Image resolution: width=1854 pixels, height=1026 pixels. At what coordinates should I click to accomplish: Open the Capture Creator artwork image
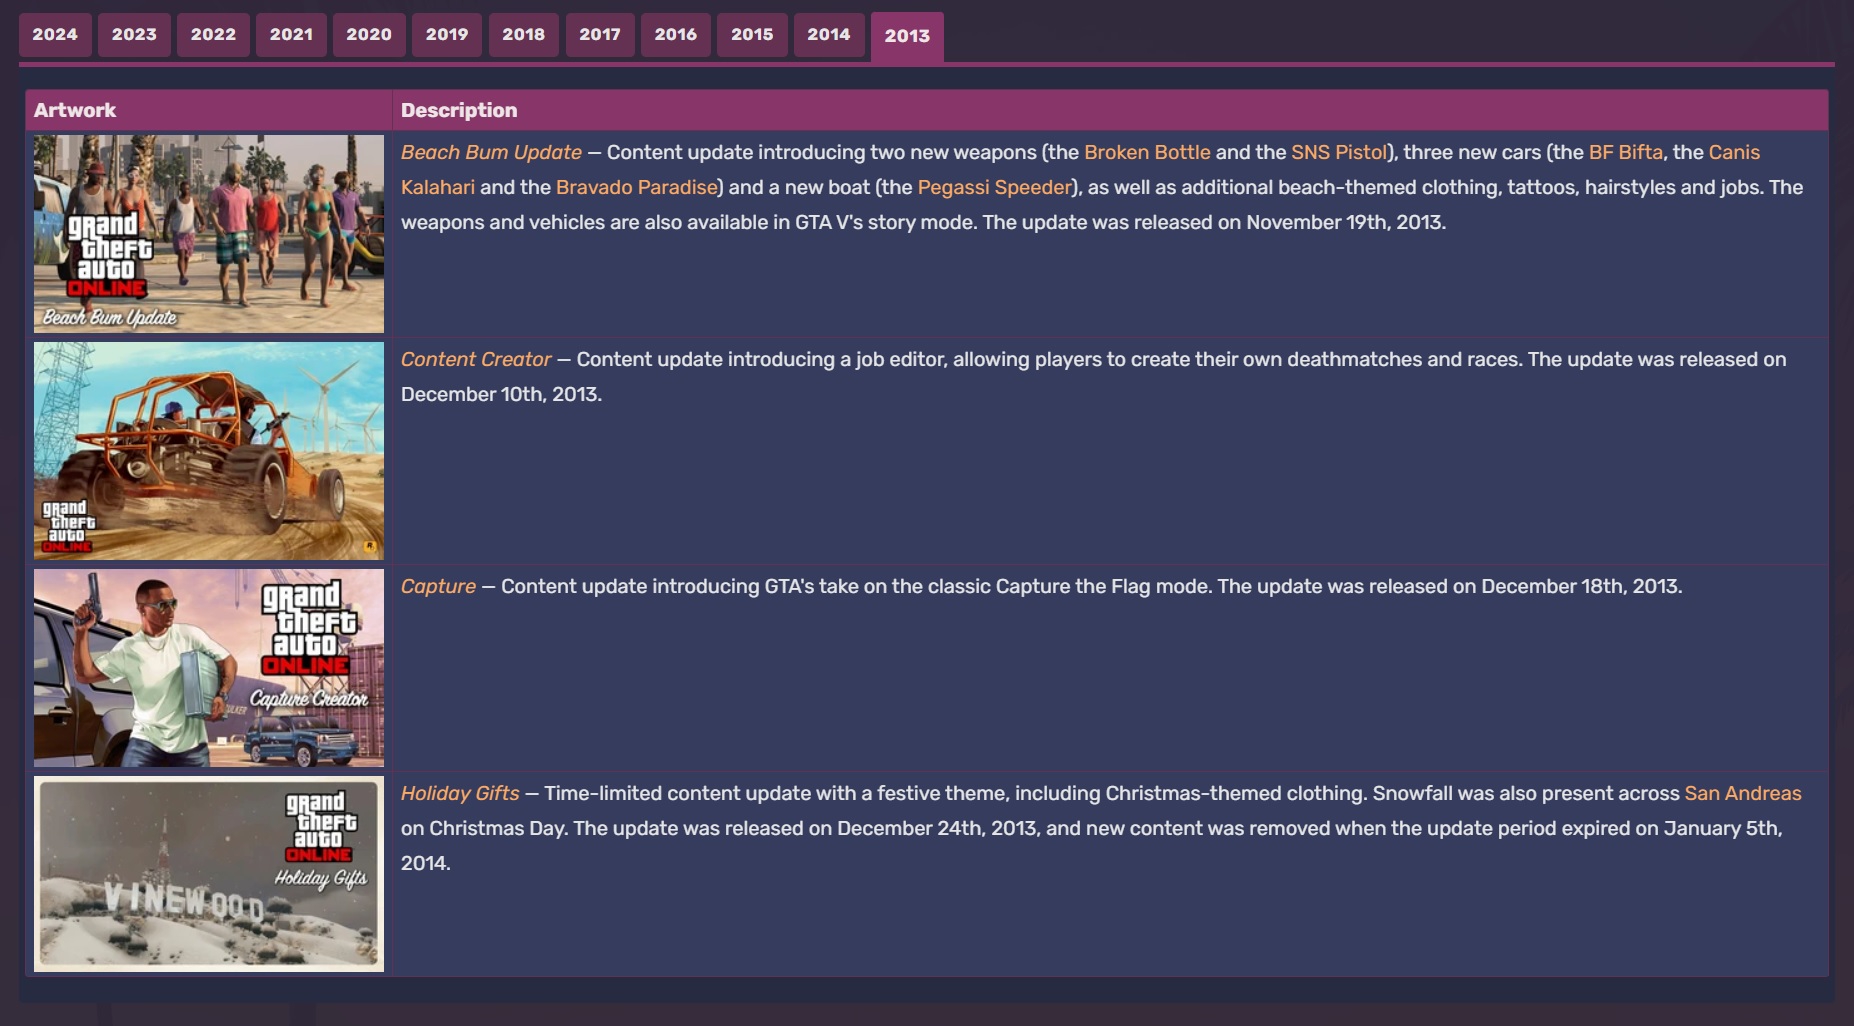pyautogui.click(x=209, y=668)
